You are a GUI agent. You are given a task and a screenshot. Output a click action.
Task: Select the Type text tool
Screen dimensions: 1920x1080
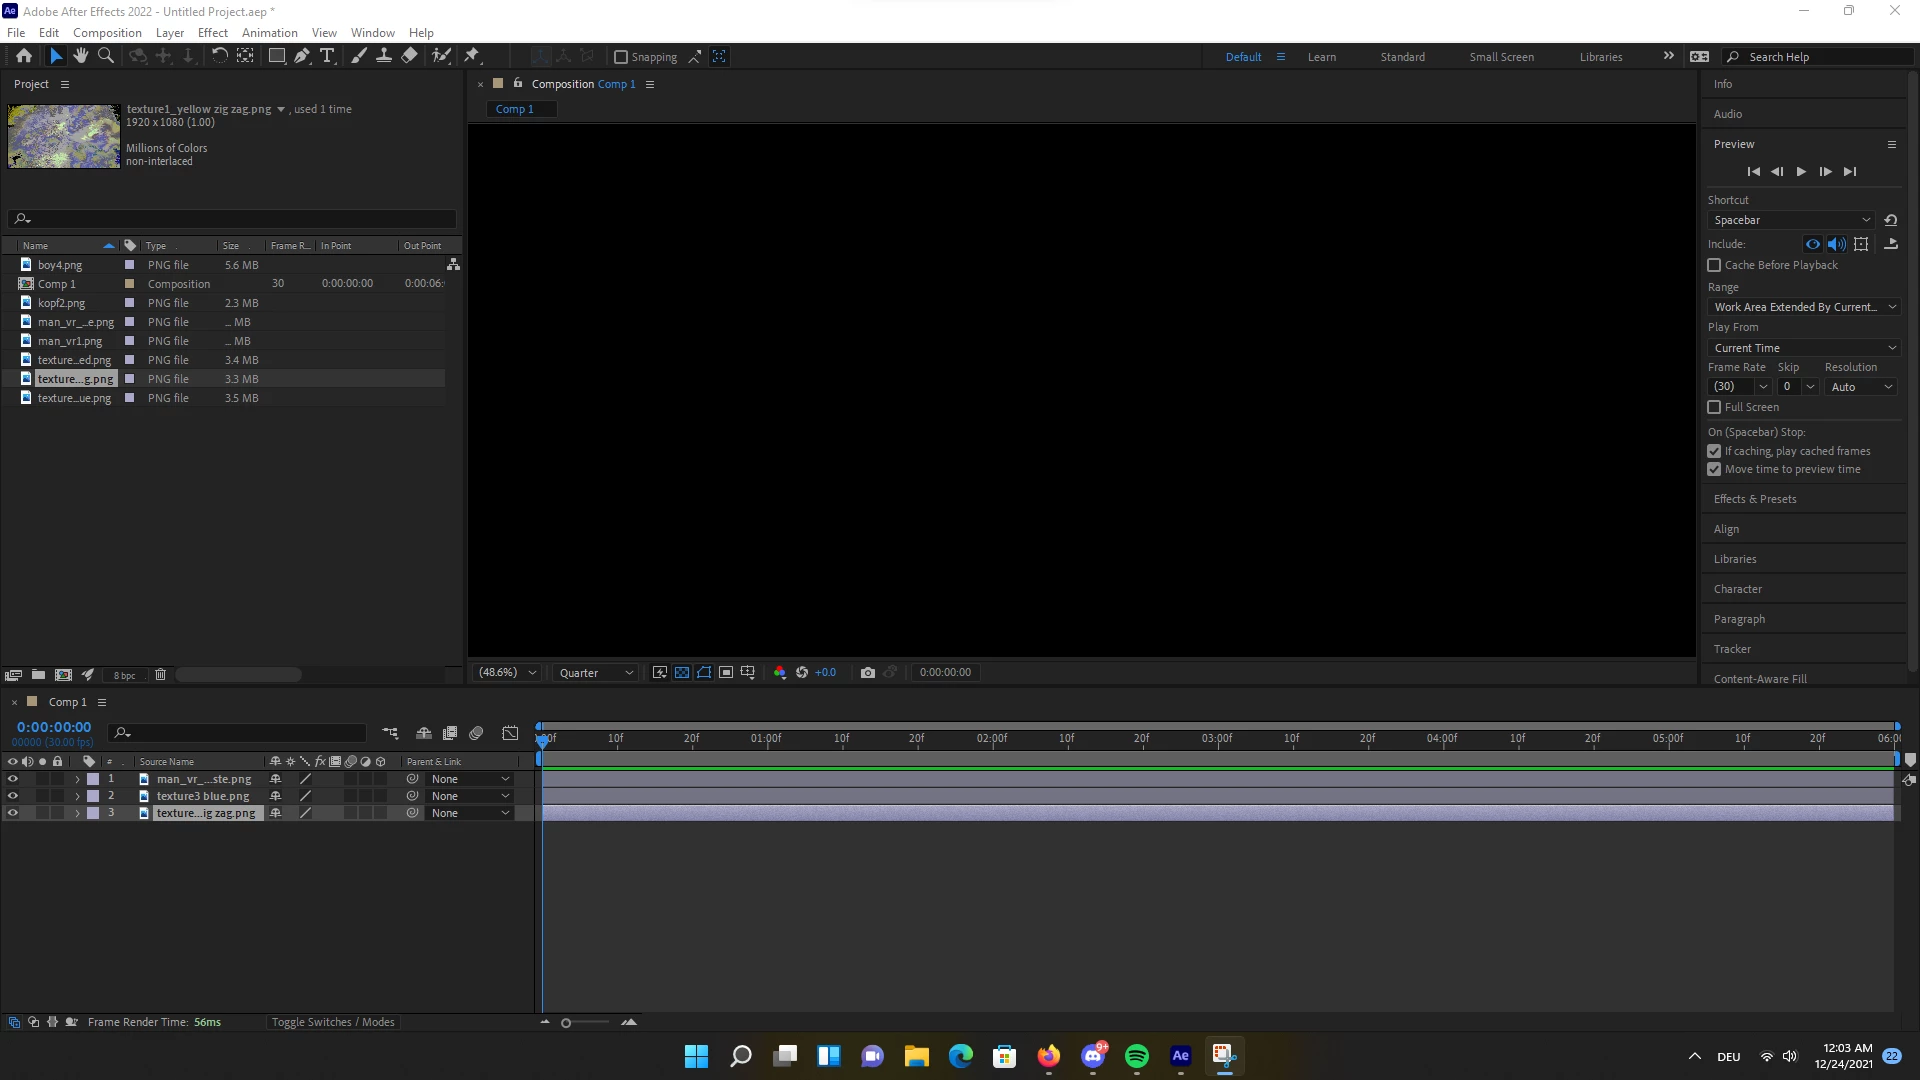coord(327,56)
